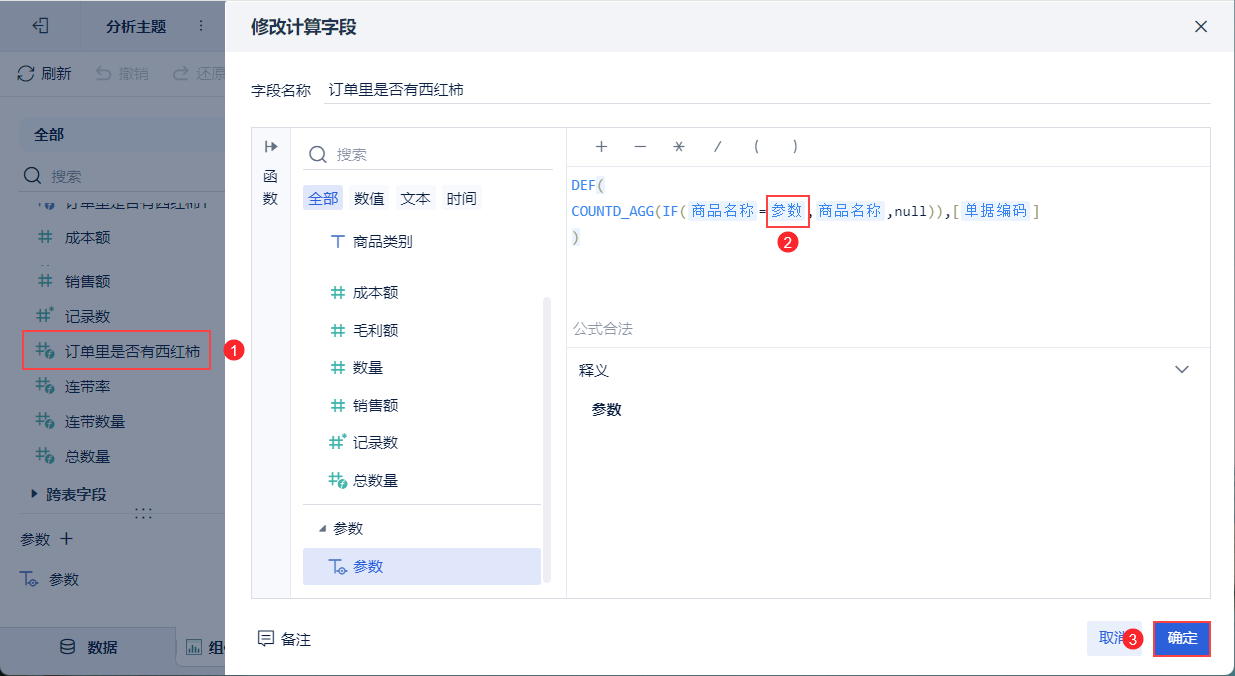The width and height of the screenshot is (1235, 676).
Task: Open the three-dot menu beside 分析主题
Action: tap(200, 26)
